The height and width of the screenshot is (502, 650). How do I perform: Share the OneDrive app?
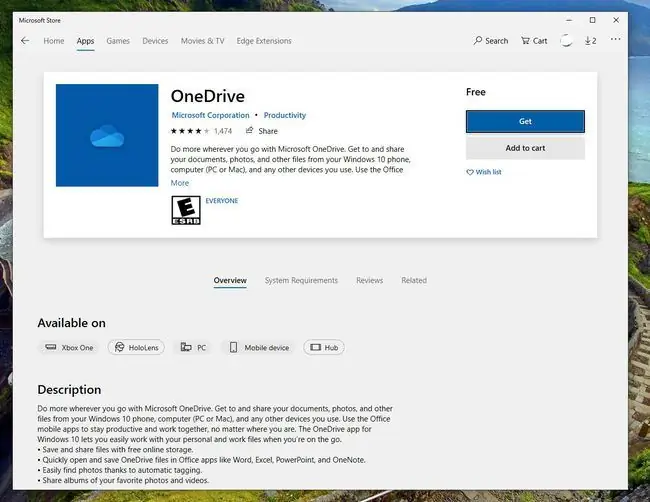click(x=262, y=131)
